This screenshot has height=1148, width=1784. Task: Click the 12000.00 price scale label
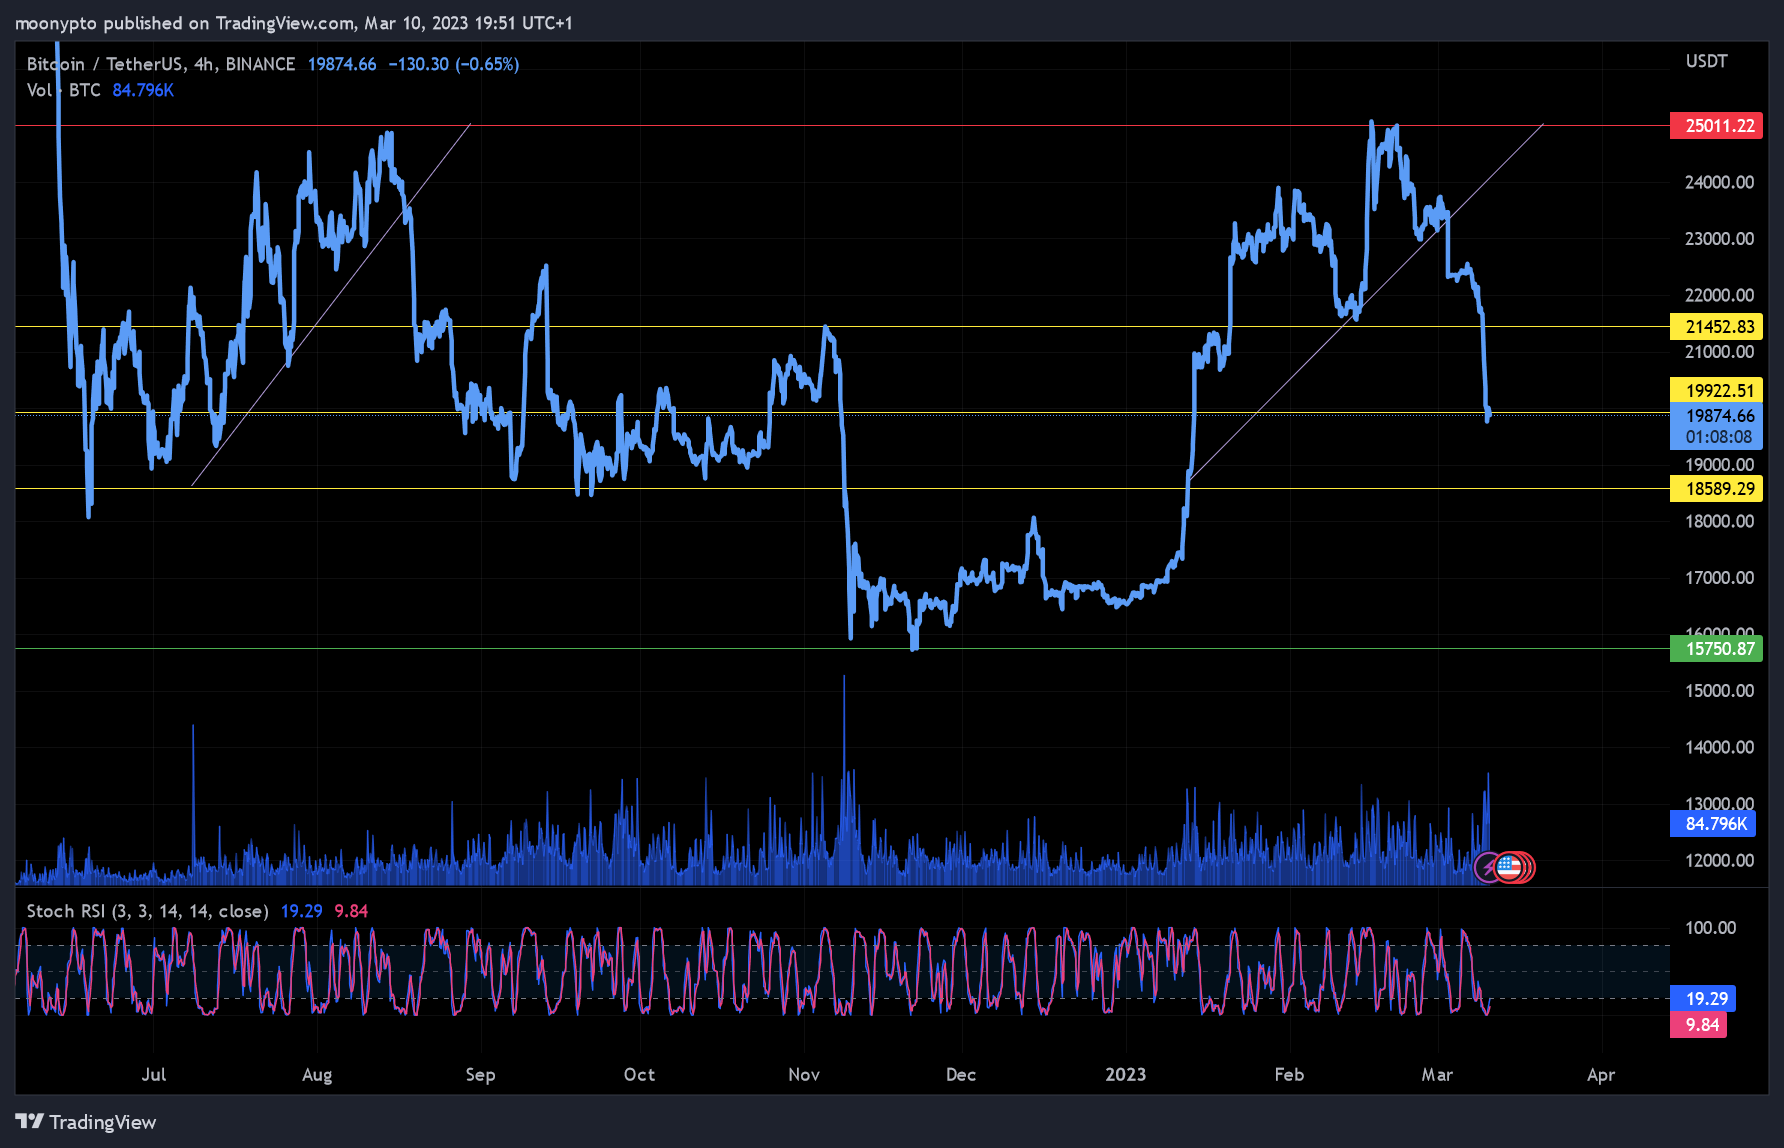tap(1720, 860)
